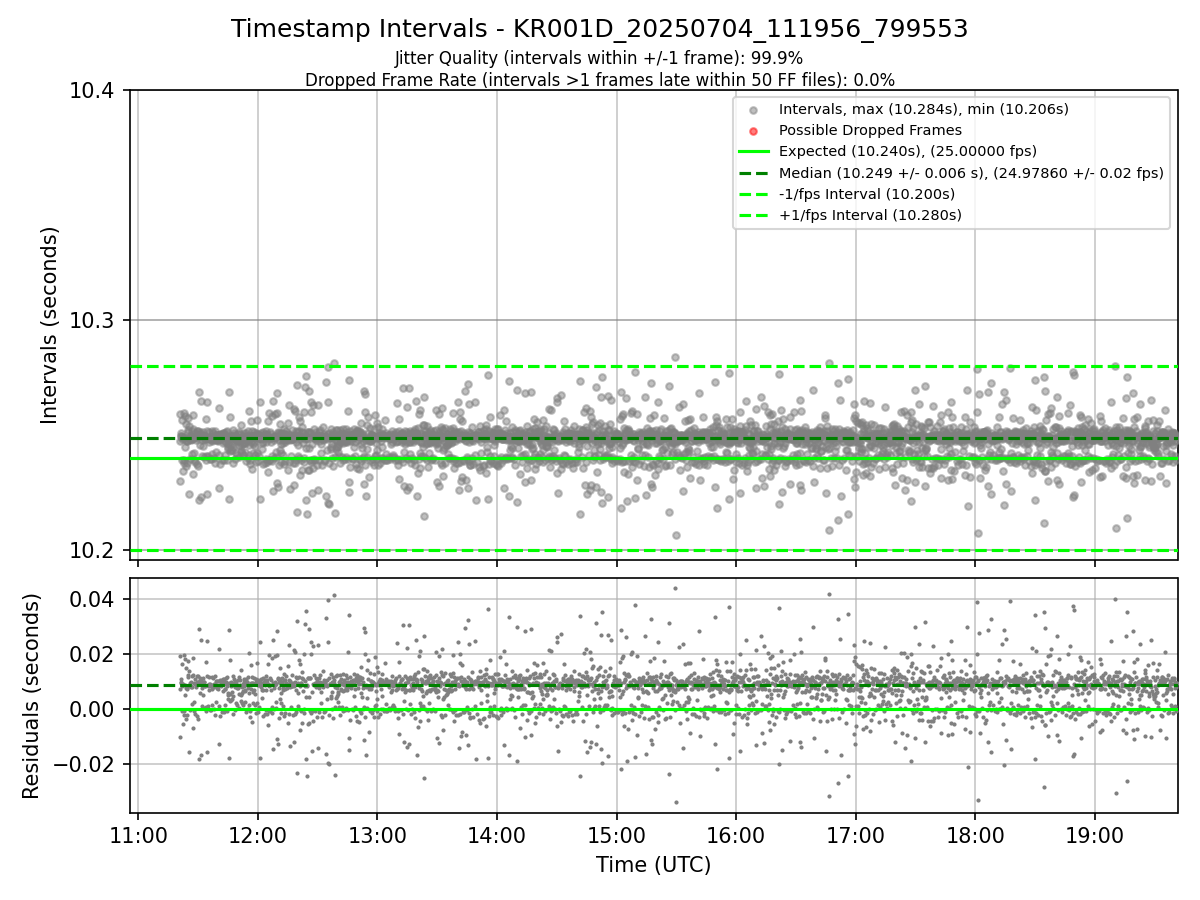Click the 17:00 time tick label

pyautogui.click(x=855, y=834)
